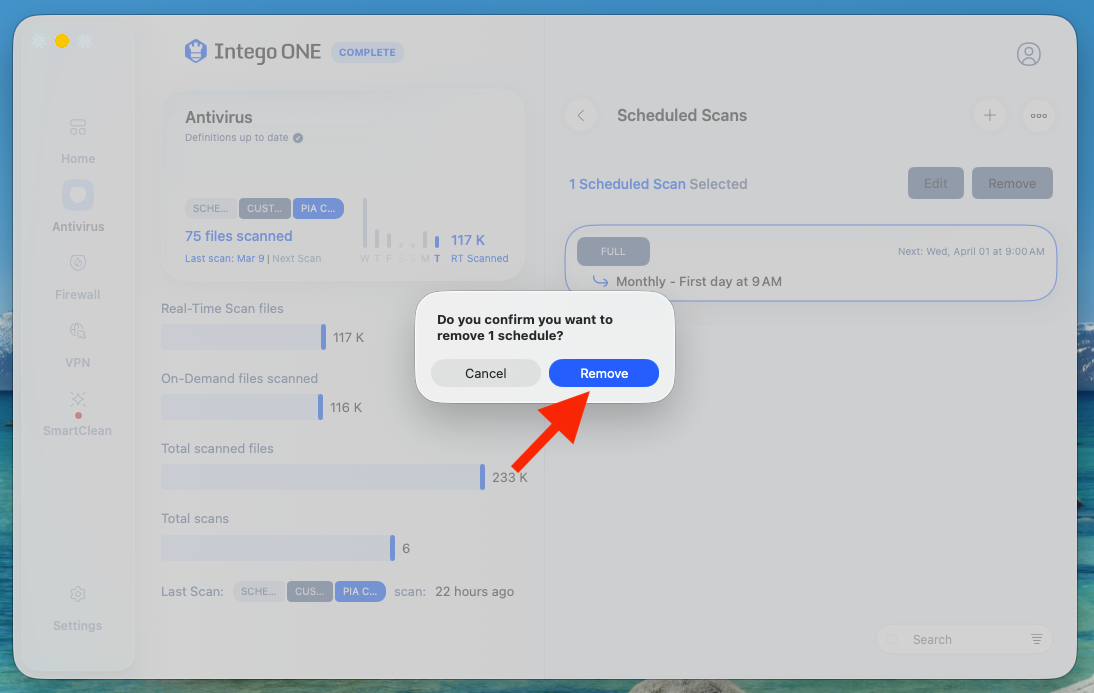Click the 22 hours ago text
The image size is (1094, 693).
tap(474, 592)
